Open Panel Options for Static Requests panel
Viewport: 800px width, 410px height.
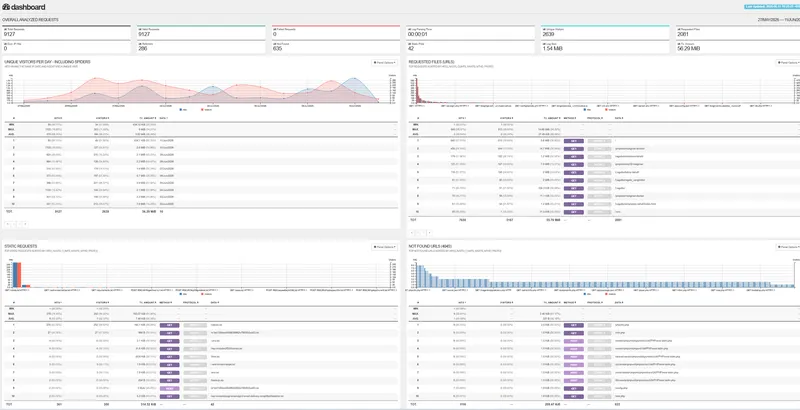coord(384,247)
